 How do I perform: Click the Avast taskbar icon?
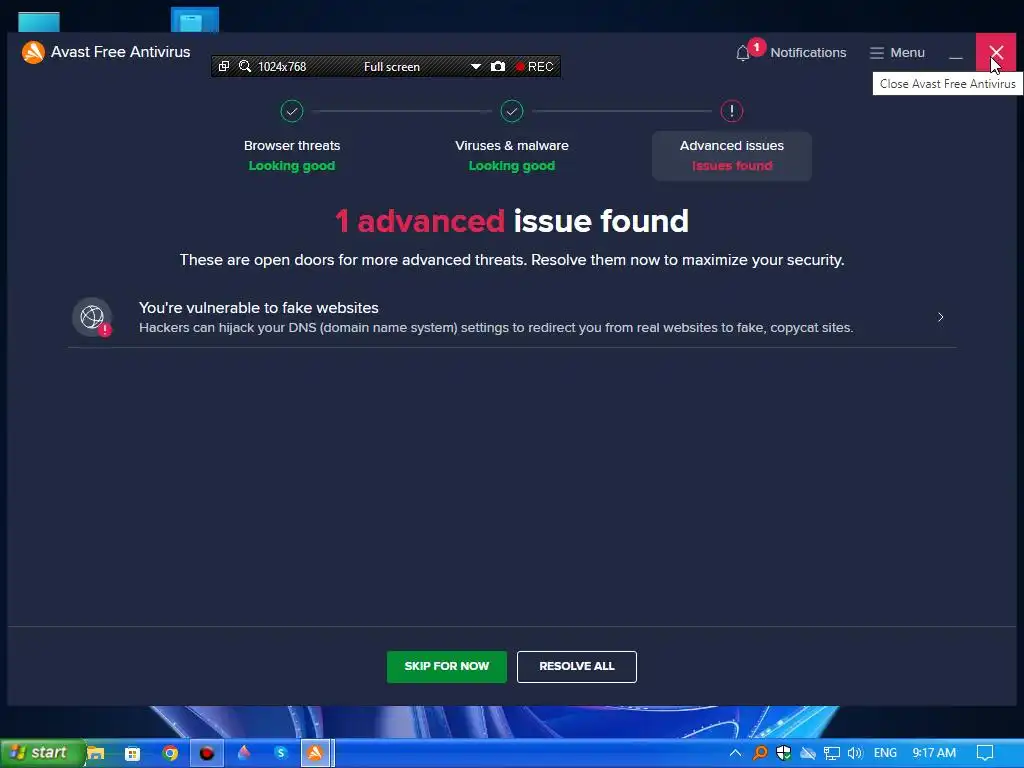tap(315, 754)
